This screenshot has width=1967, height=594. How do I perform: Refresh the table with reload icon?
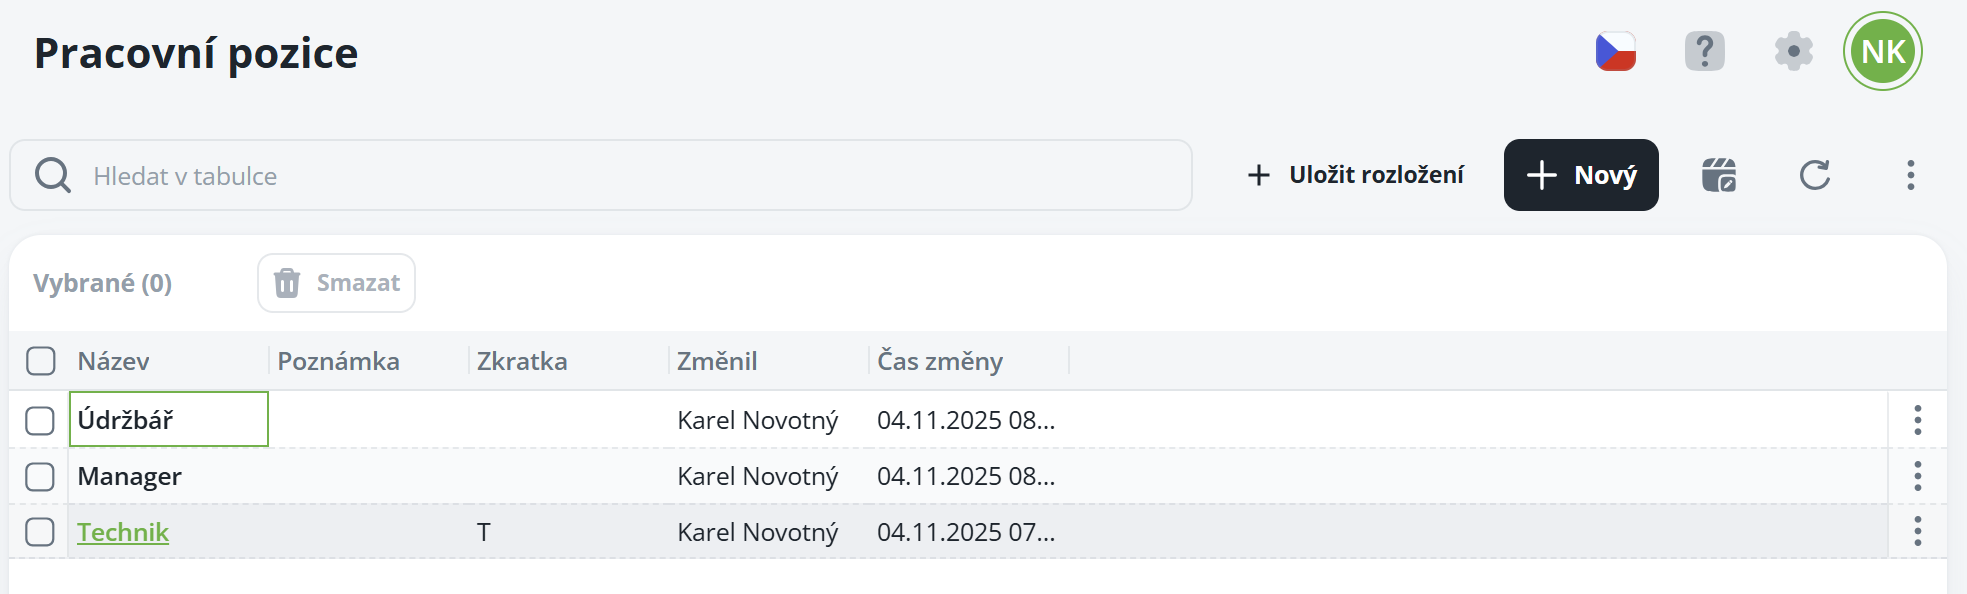coord(1814,175)
